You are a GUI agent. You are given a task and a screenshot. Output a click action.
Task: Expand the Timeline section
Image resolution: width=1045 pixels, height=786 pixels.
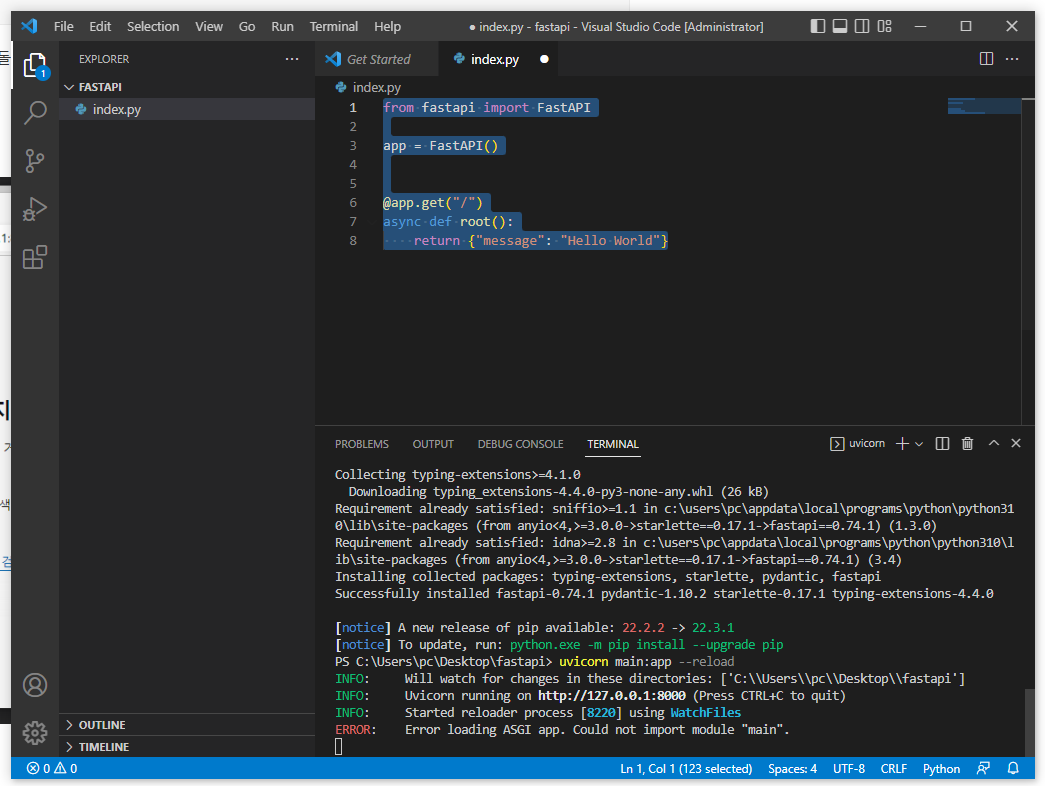[x=187, y=747]
